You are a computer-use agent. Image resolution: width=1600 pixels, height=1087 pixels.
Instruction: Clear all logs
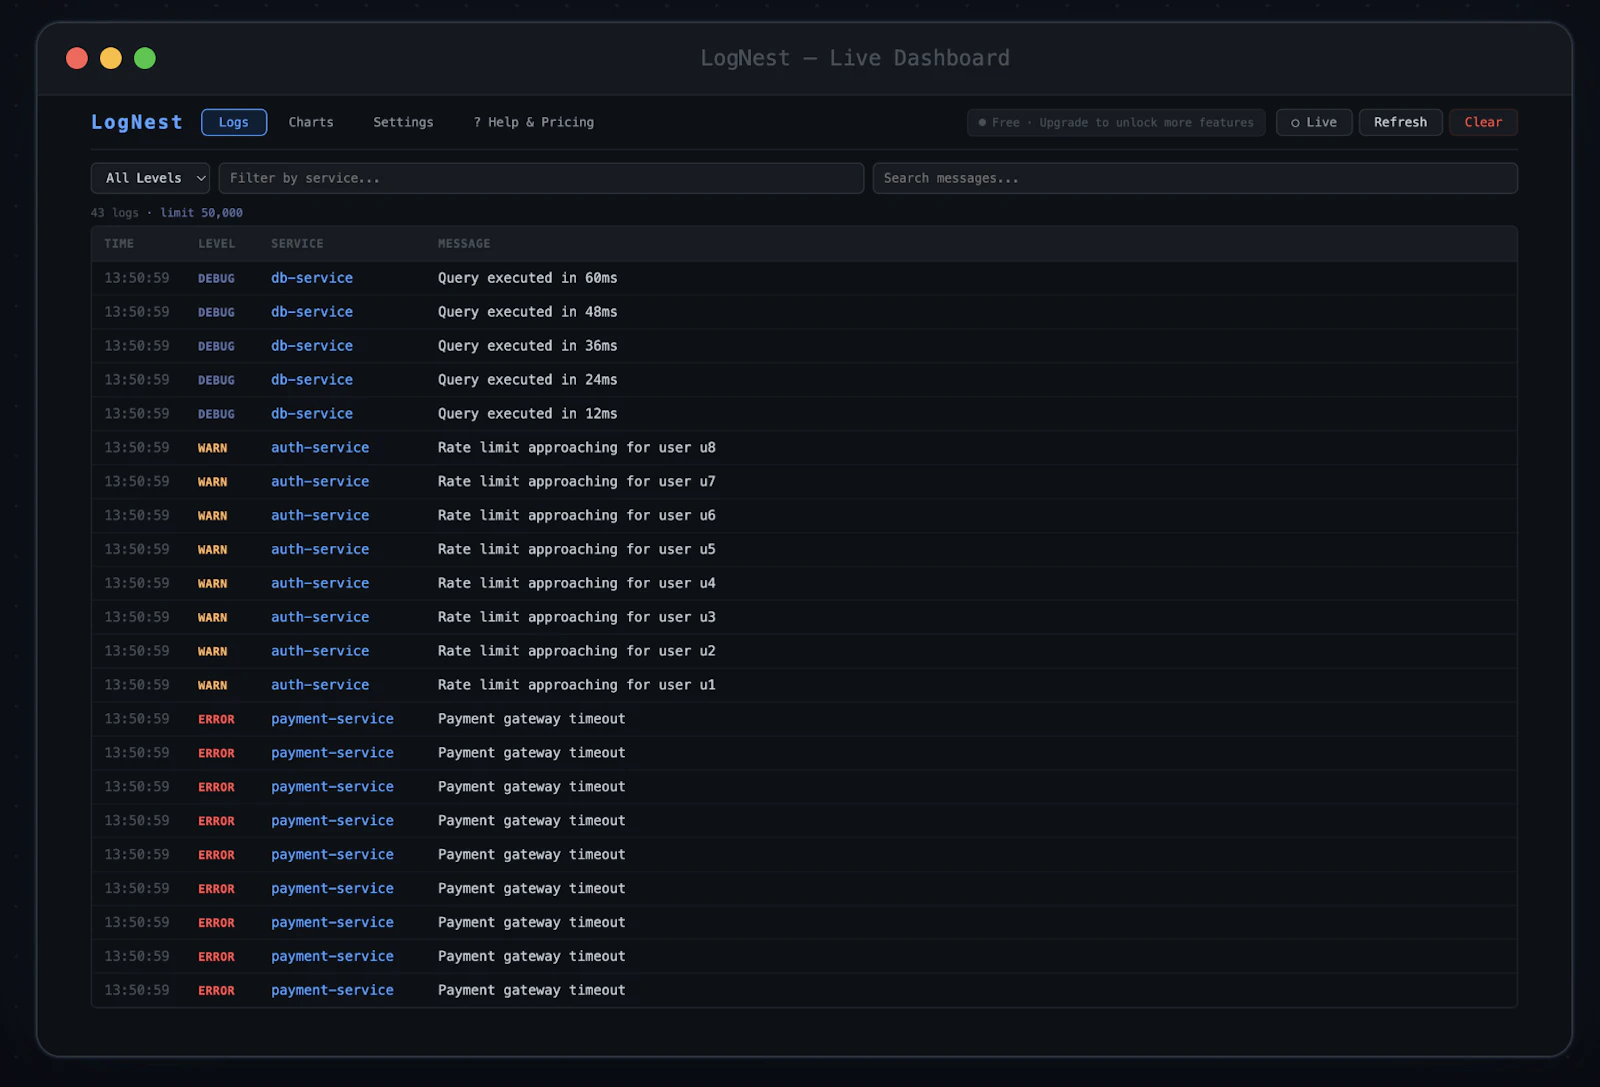coord(1483,122)
